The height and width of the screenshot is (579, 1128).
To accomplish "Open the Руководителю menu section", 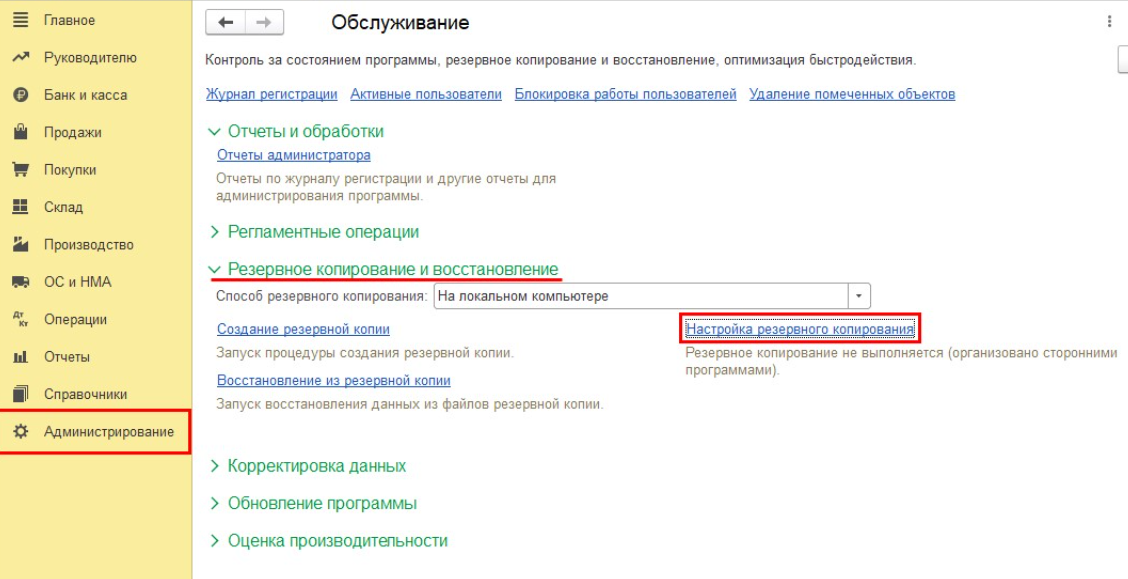I will (90, 58).
